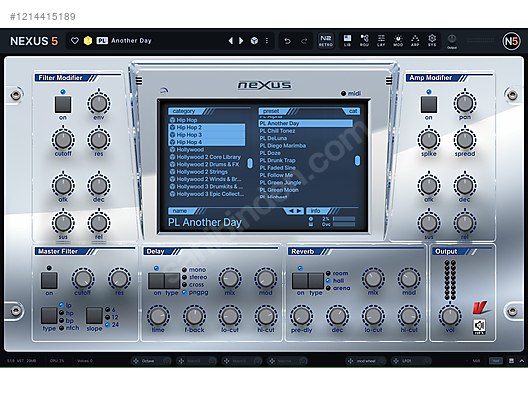Image resolution: width=528 pixels, height=396 pixels.
Task: Select lp filter type option
Action: click(x=66, y=305)
